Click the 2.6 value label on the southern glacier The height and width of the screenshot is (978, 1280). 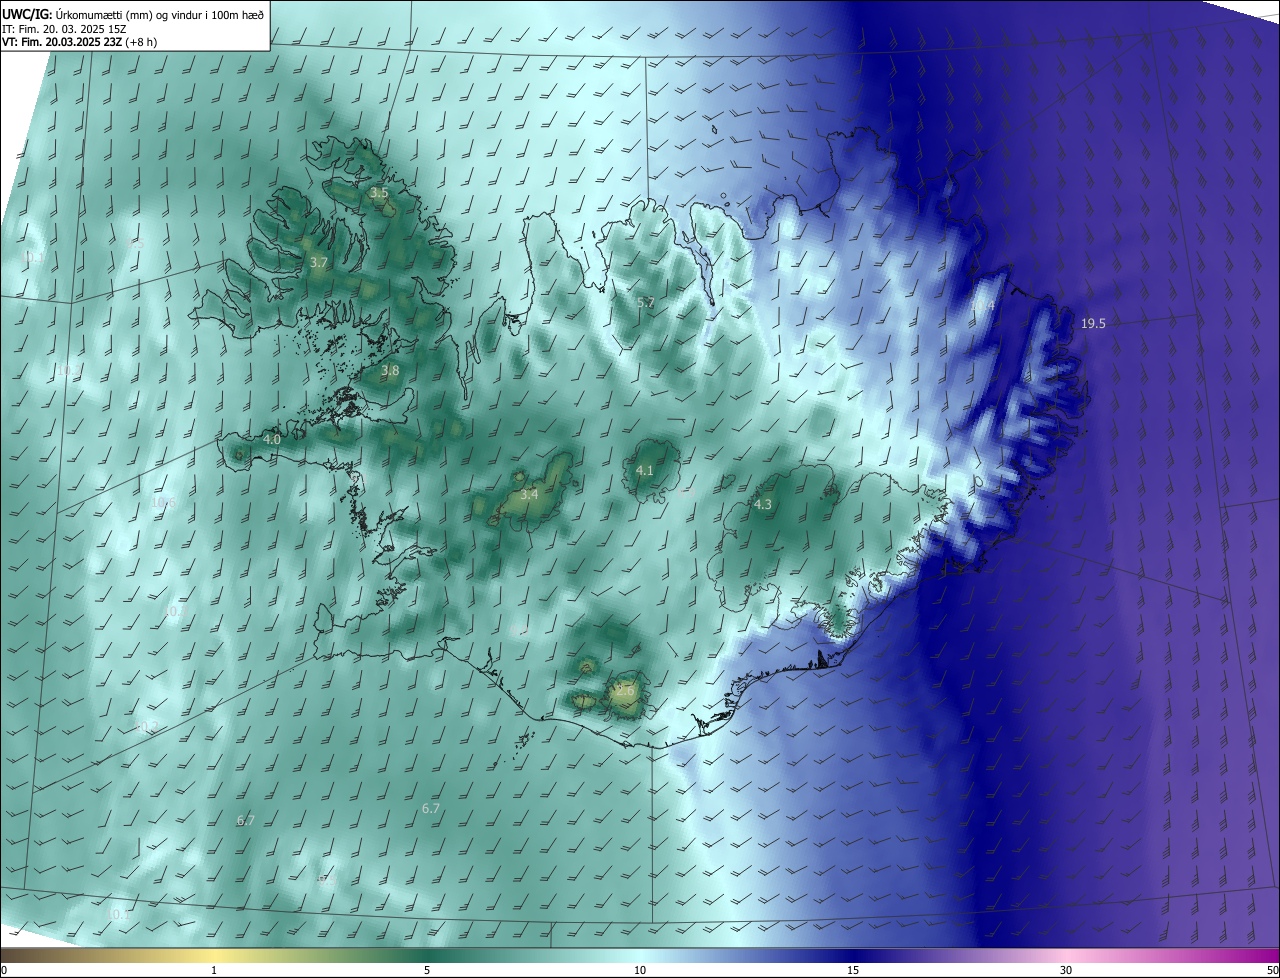626,689
